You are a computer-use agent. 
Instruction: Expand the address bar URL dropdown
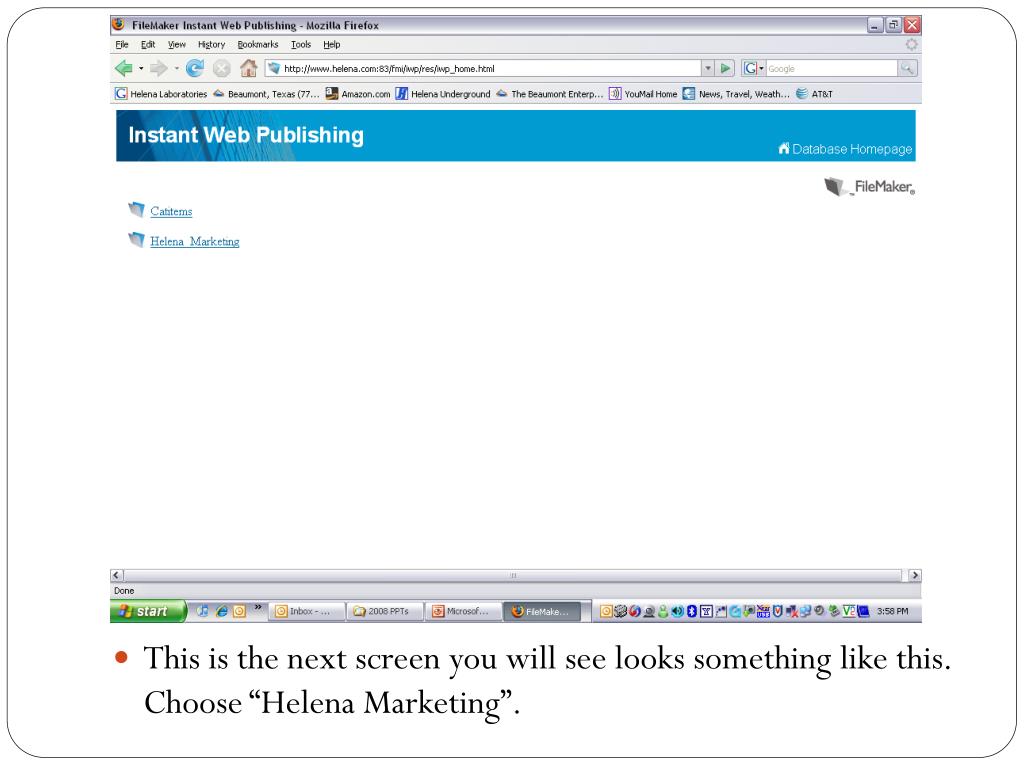(708, 68)
